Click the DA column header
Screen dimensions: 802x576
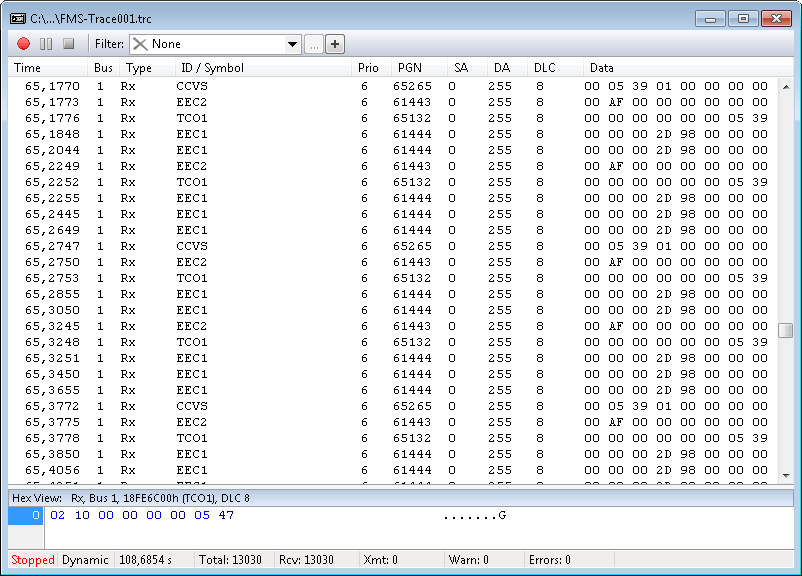pyautogui.click(x=506, y=68)
